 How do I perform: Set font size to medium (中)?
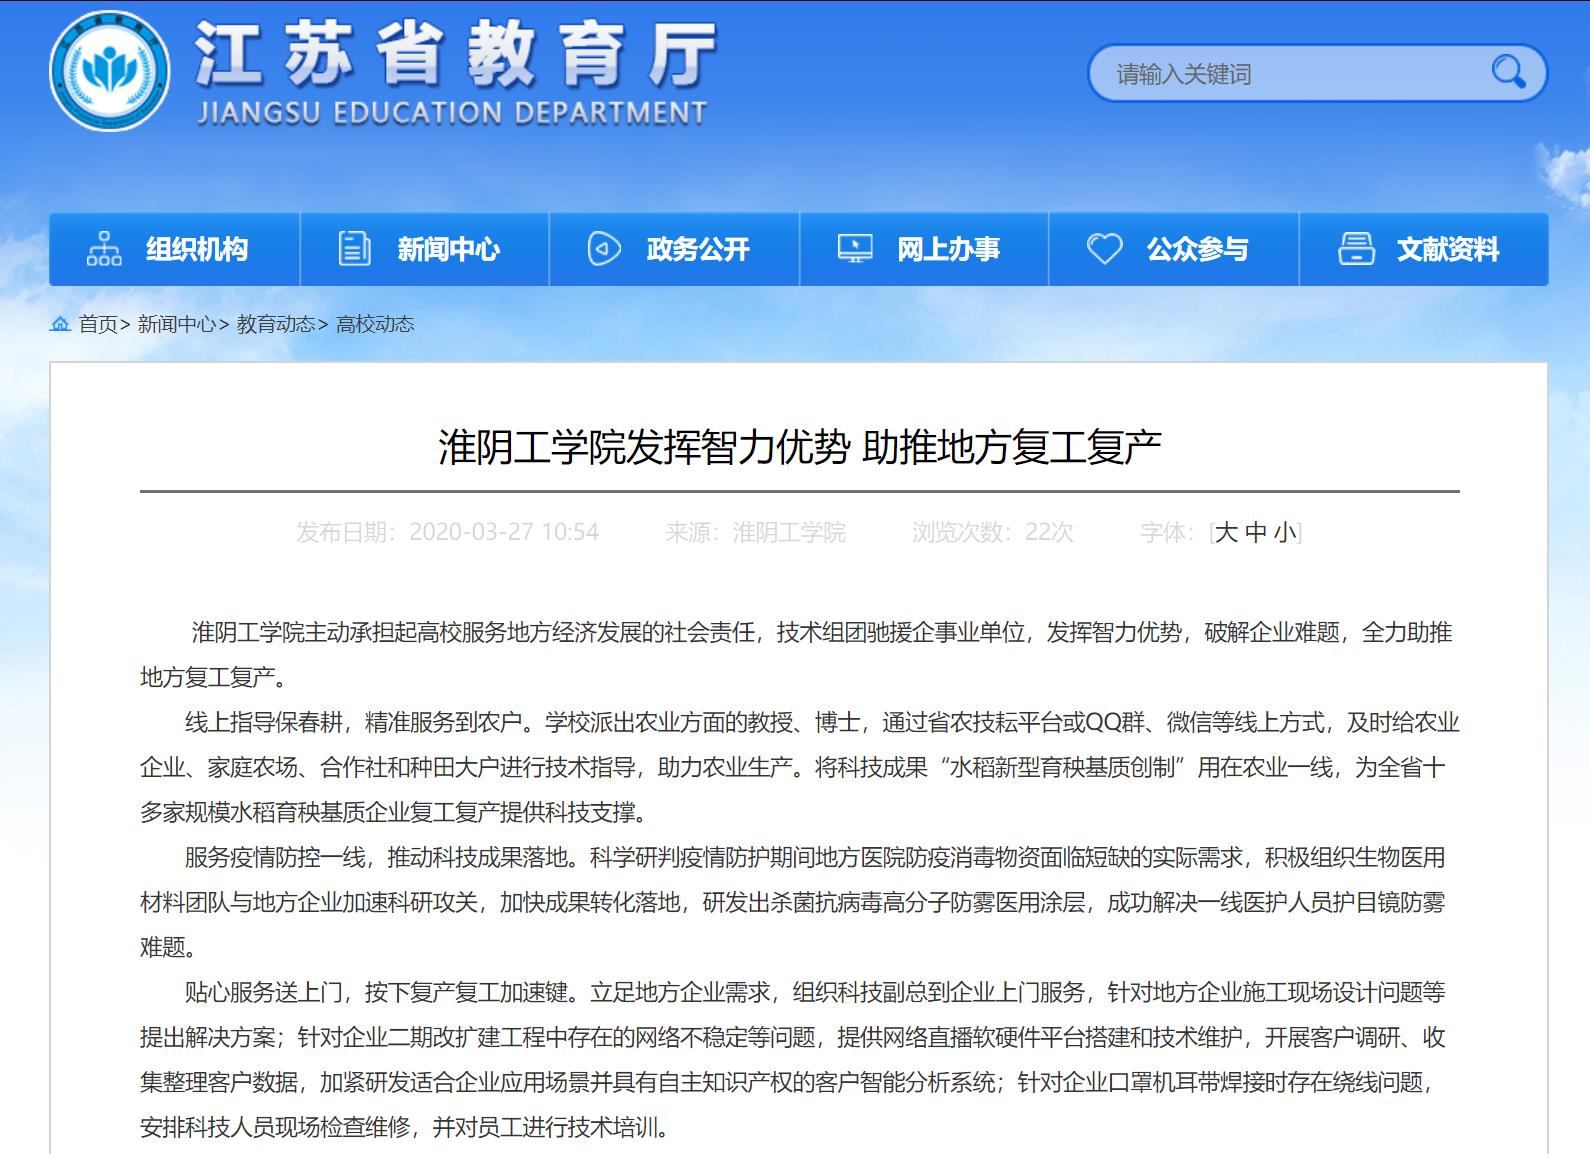(x=1256, y=532)
